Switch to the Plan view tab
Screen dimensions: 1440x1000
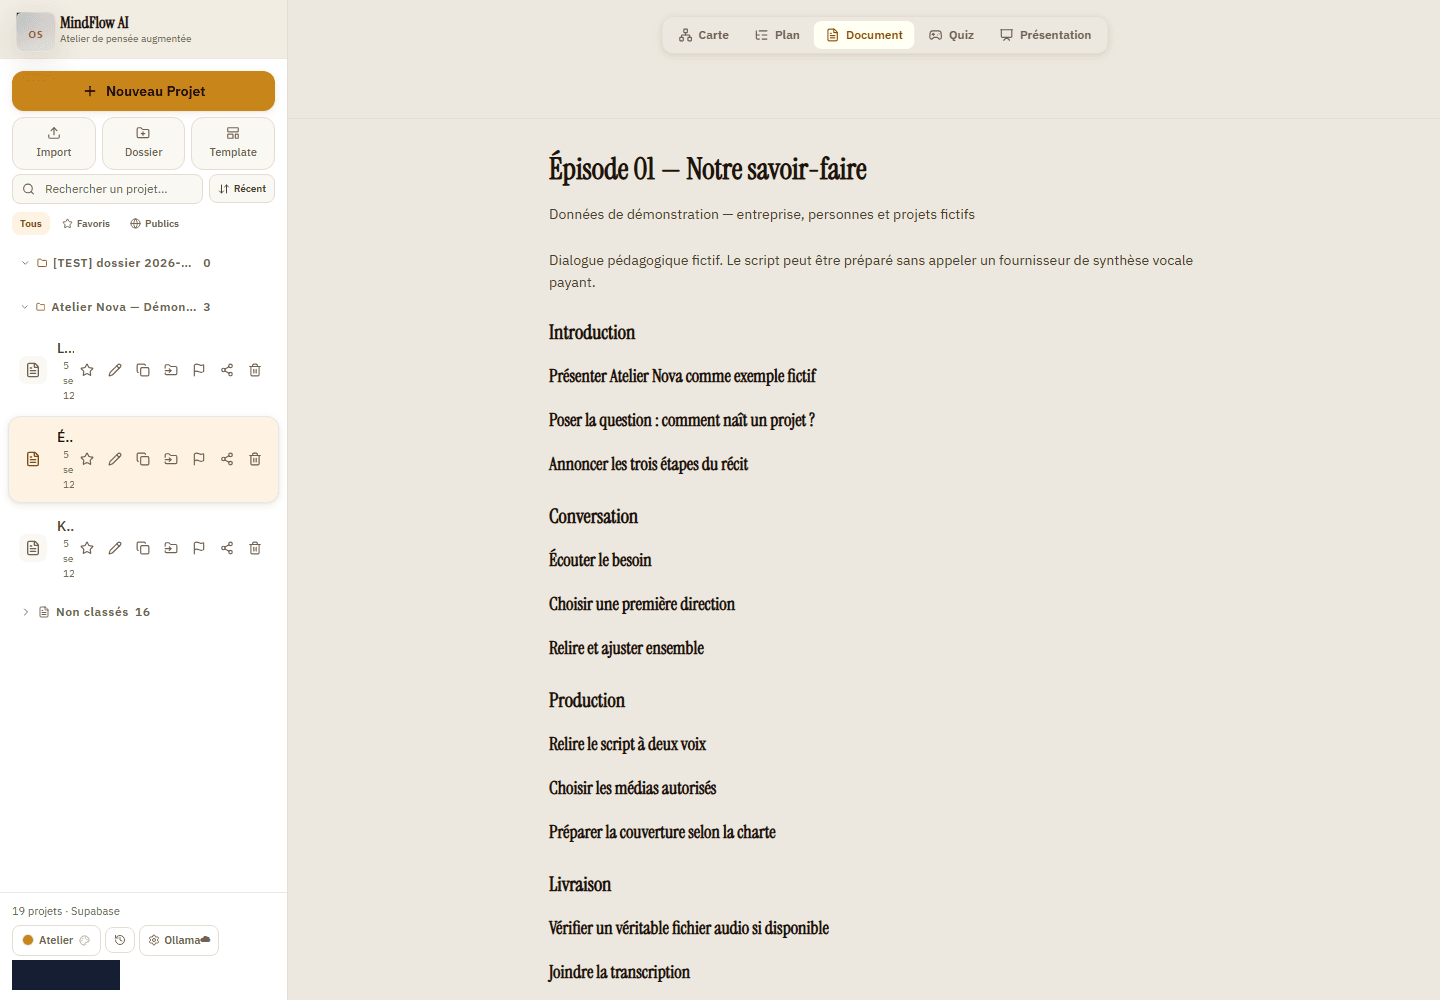[777, 35]
